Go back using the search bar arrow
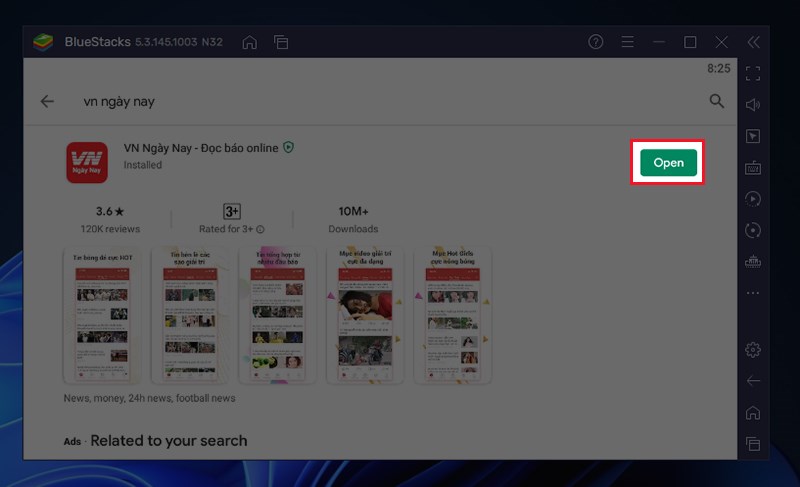Viewport: 800px width, 487px height. (x=47, y=101)
